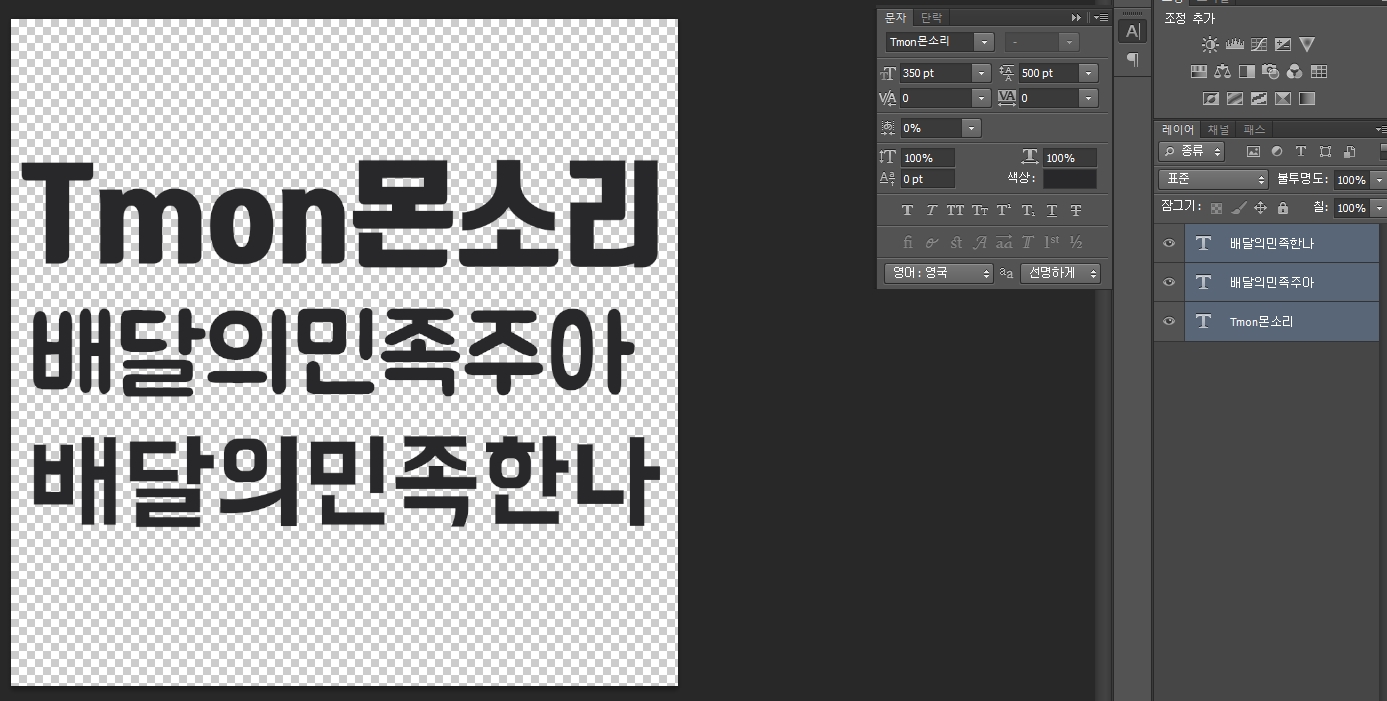Open the 색상 text color swatch
This screenshot has width=1387, height=701.
(1070, 179)
